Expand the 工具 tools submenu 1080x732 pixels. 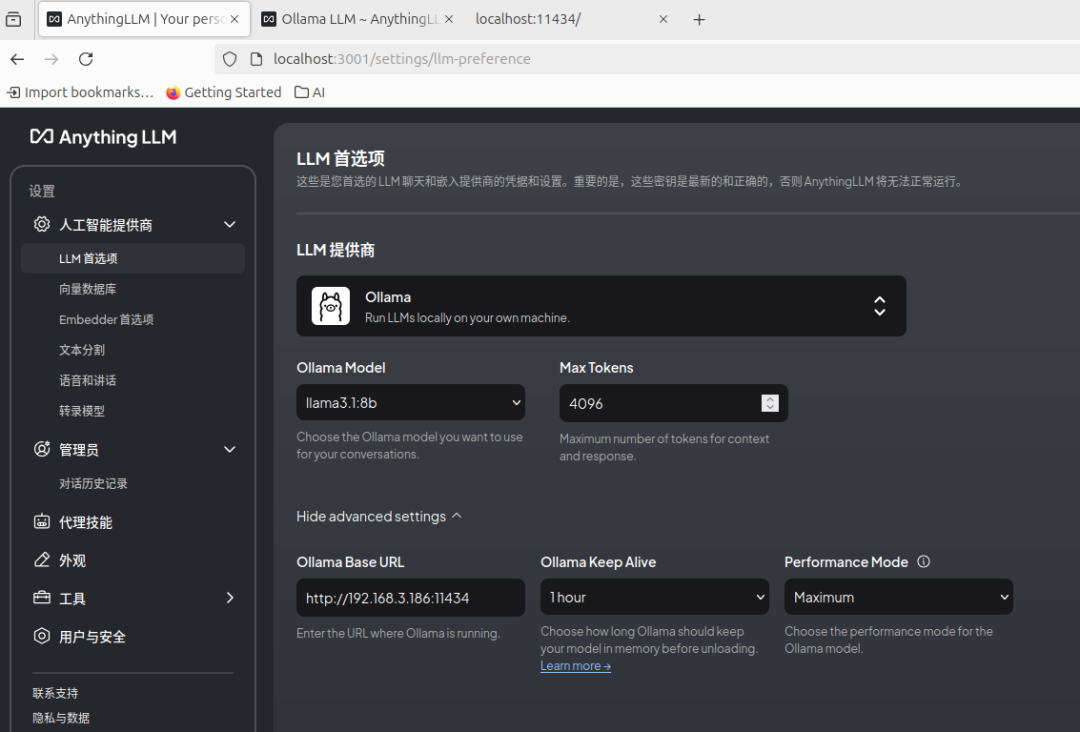click(229, 598)
